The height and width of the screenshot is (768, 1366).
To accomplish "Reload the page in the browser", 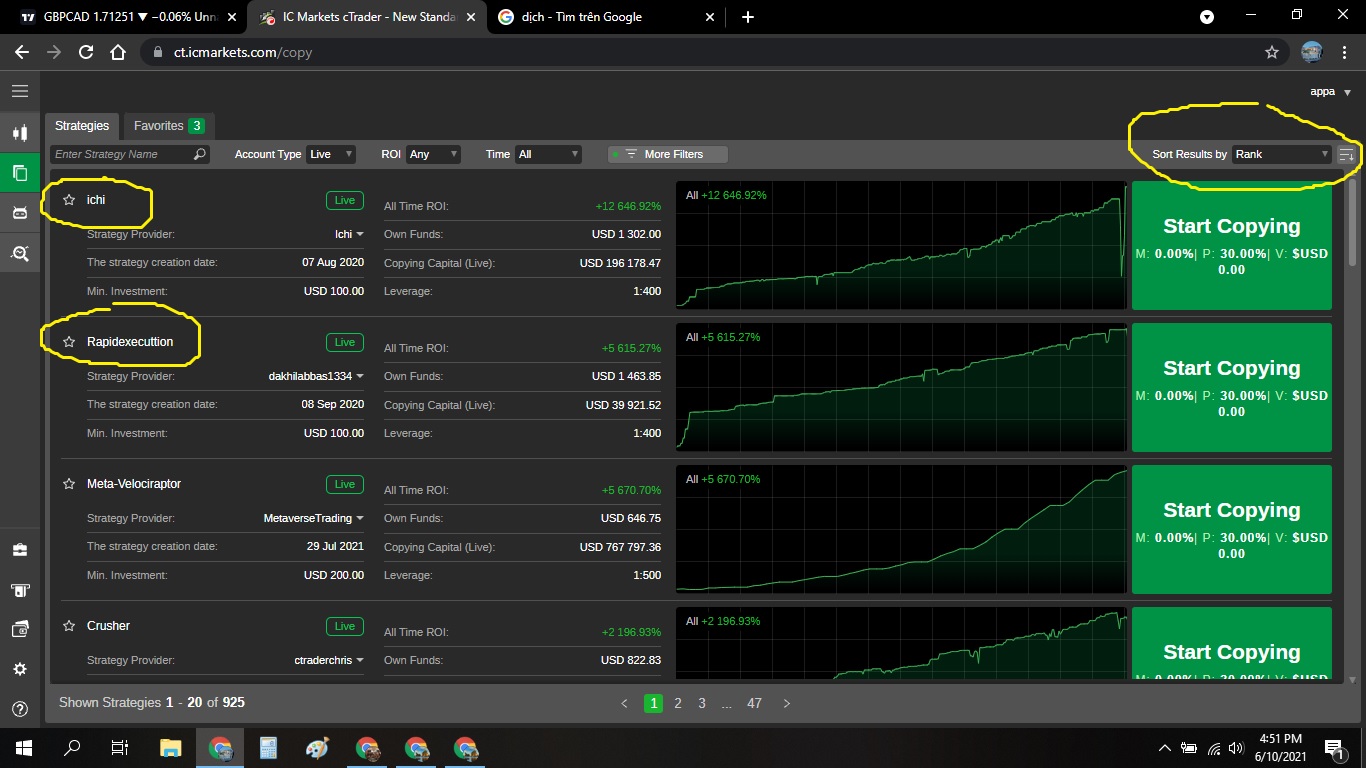I will click(86, 52).
